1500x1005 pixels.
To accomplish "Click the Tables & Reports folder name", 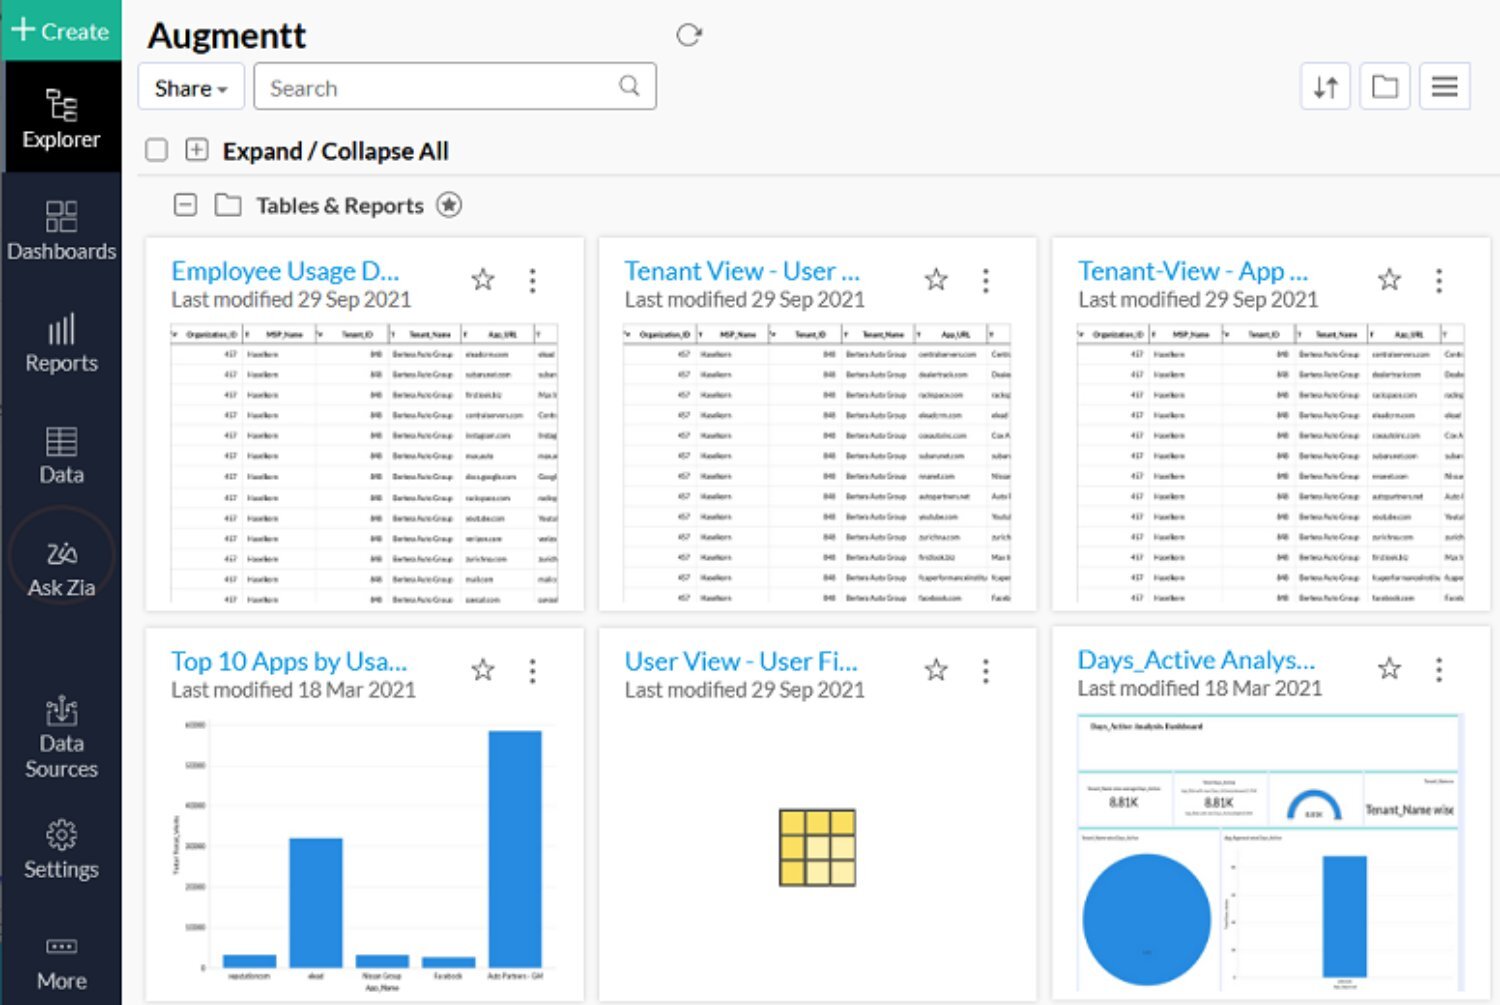I will coord(340,206).
